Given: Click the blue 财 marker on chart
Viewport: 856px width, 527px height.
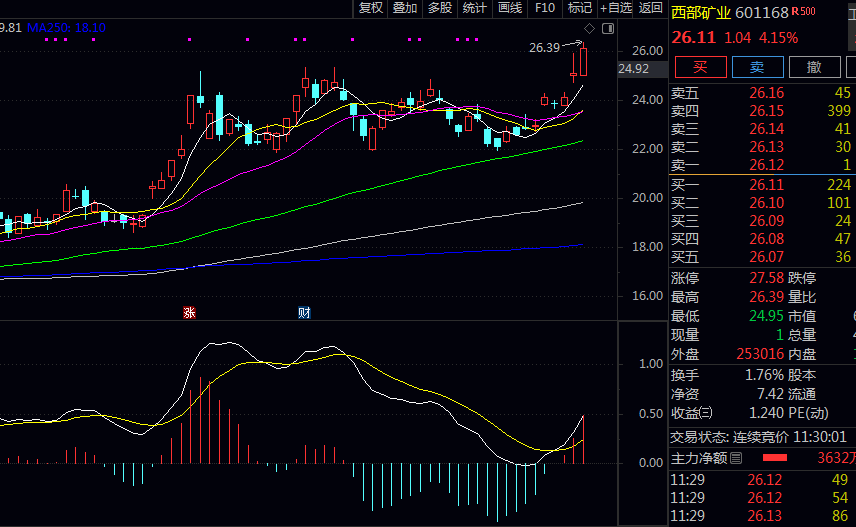Looking at the screenshot, I should click(x=304, y=312).
